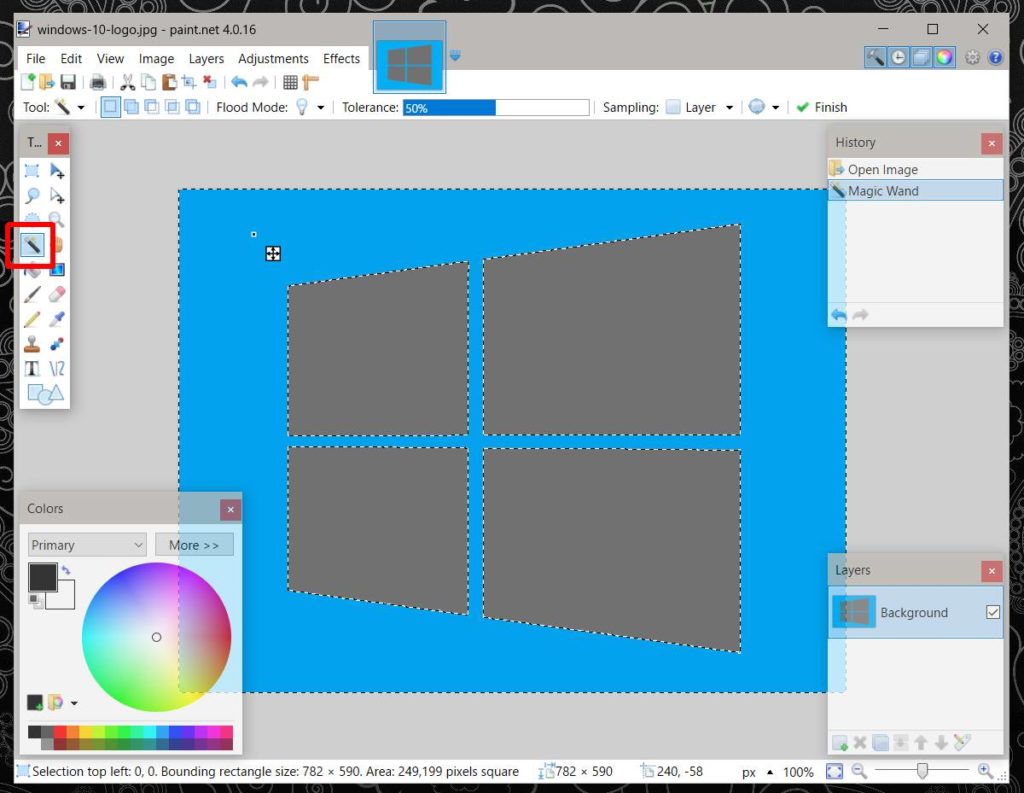Open the Effects menu
The height and width of the screenshot is (793, 1024).
pos(341,58)
